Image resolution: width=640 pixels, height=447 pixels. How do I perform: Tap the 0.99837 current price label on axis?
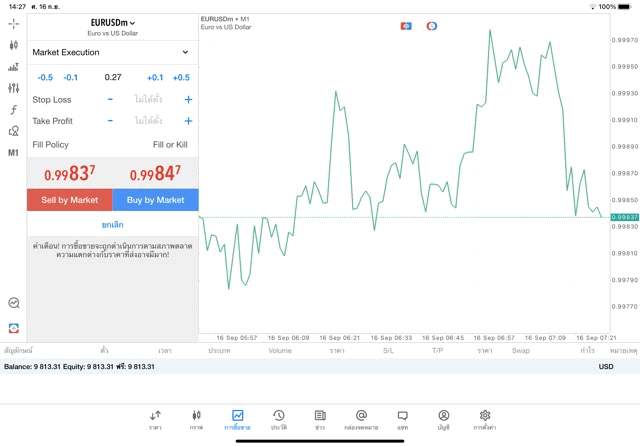[624, 217]
